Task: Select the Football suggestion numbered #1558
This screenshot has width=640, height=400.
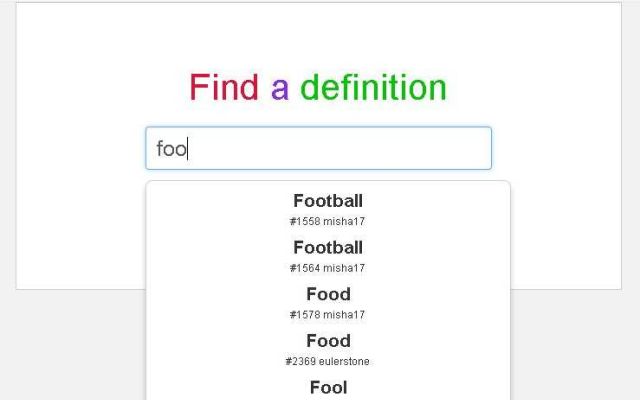Action: (x=328, y=209)
